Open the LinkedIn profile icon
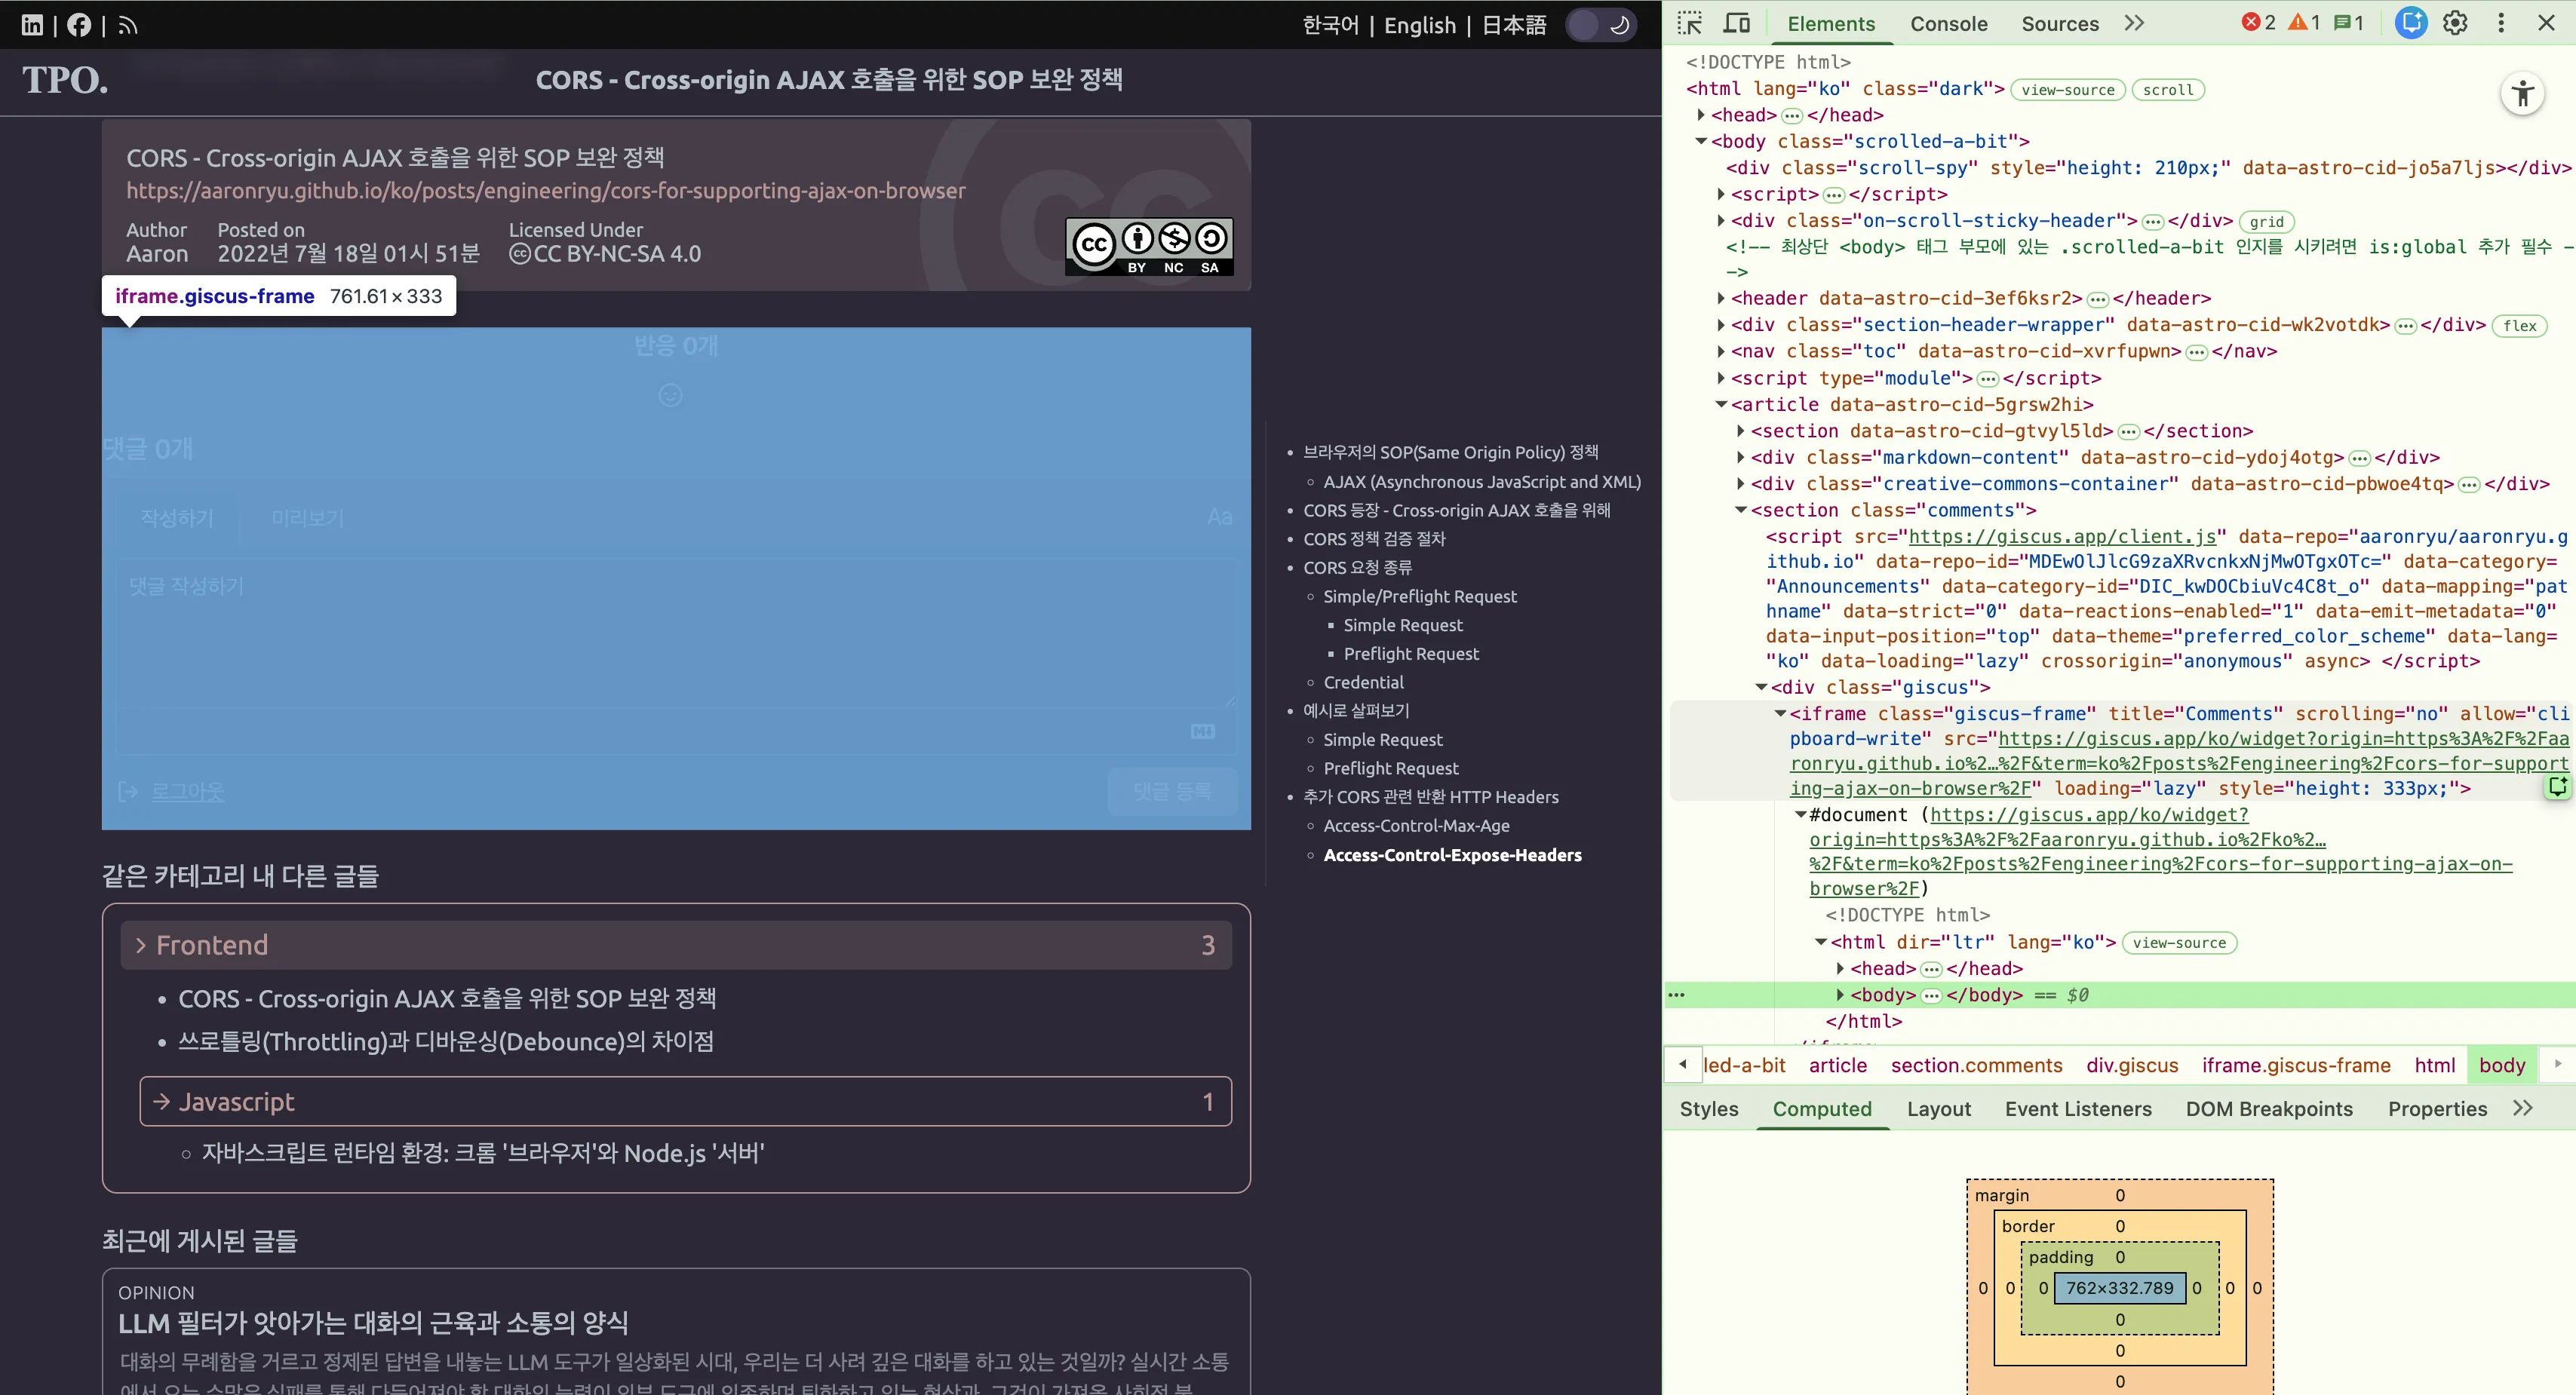 (32, 25)
